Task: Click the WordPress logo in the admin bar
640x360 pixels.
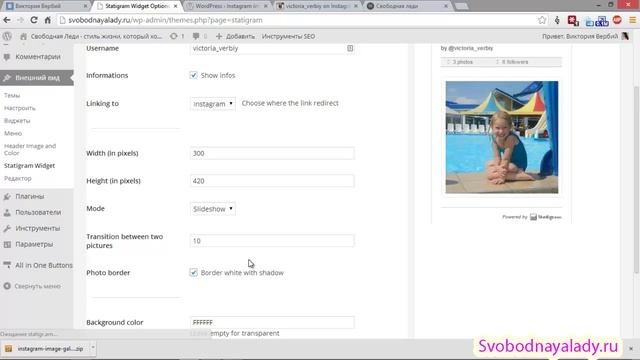Action: coord(7,36)
